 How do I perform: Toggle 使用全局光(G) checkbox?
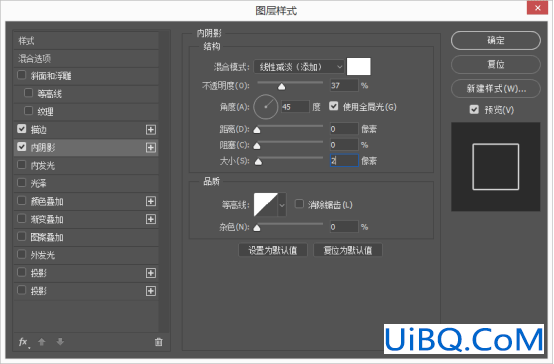tap(334, 106)
